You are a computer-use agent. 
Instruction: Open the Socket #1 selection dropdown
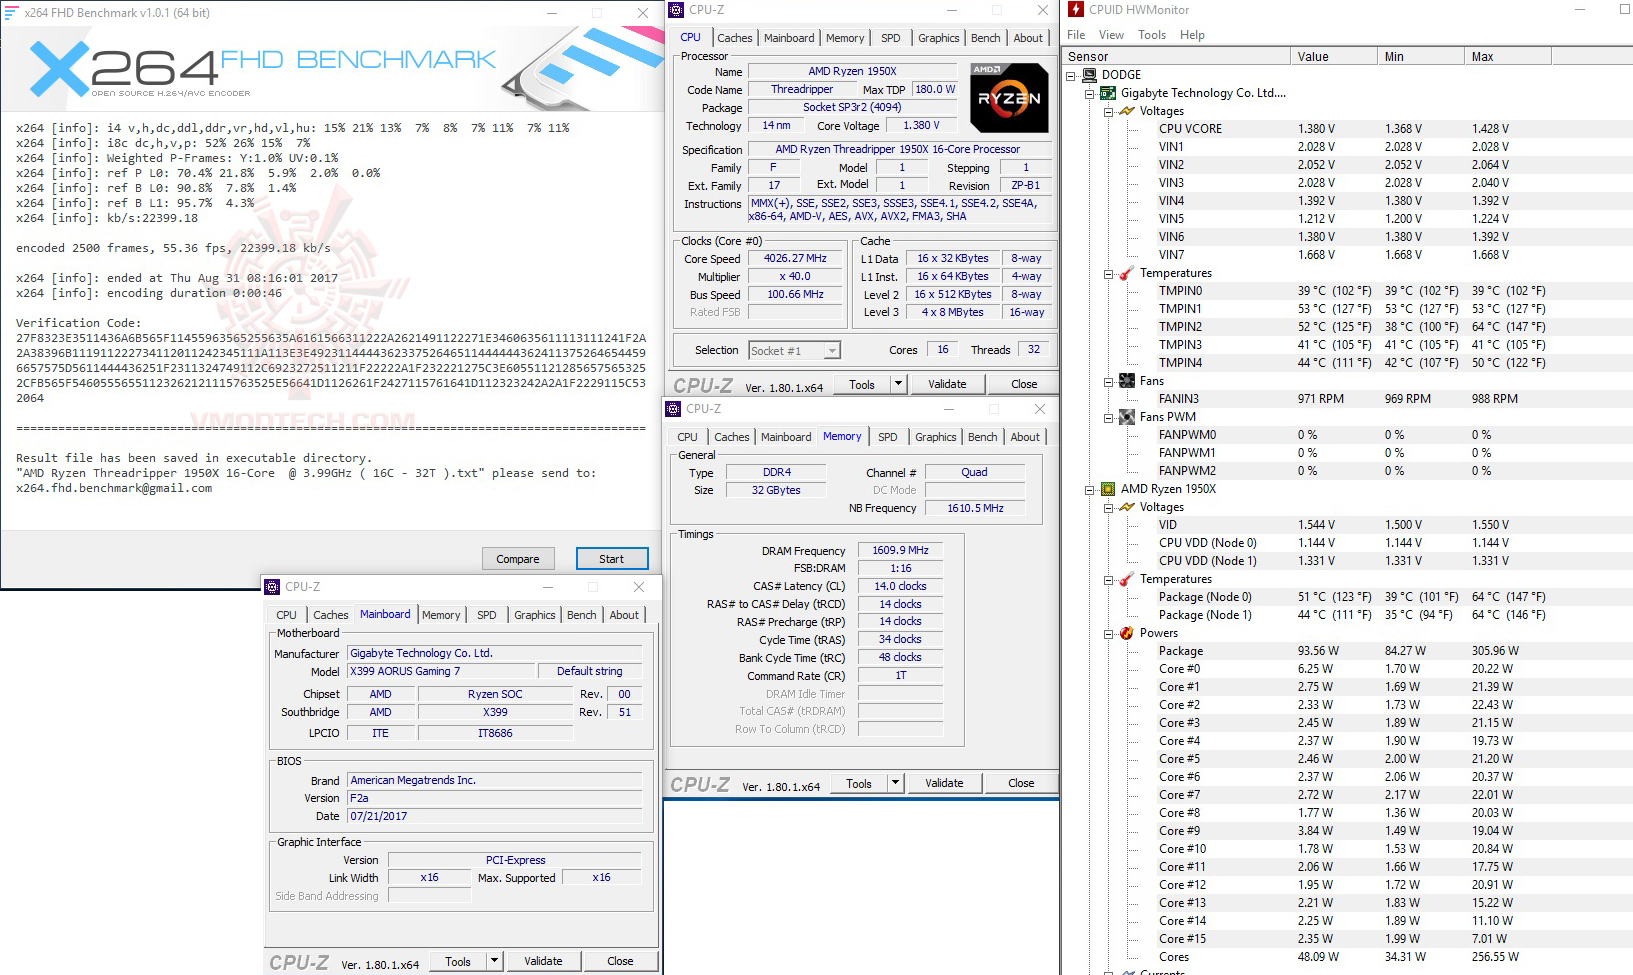coord(831,350)
